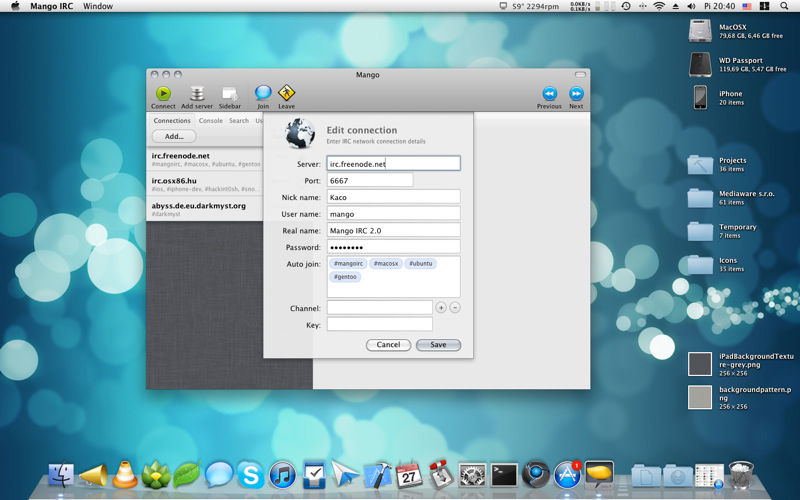This screenshot has width=800, height=500.
Task: Select the #ubuntu auto join token
Action: coord(421,263)
